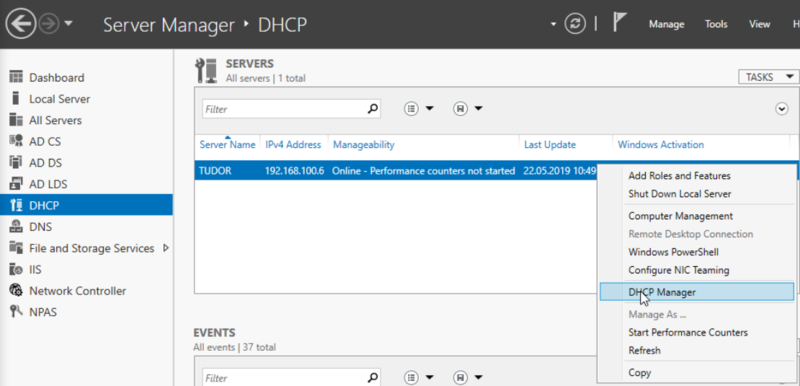
Task: Select Dashboard in the navigation pane
Action: (x=57, y=78)
